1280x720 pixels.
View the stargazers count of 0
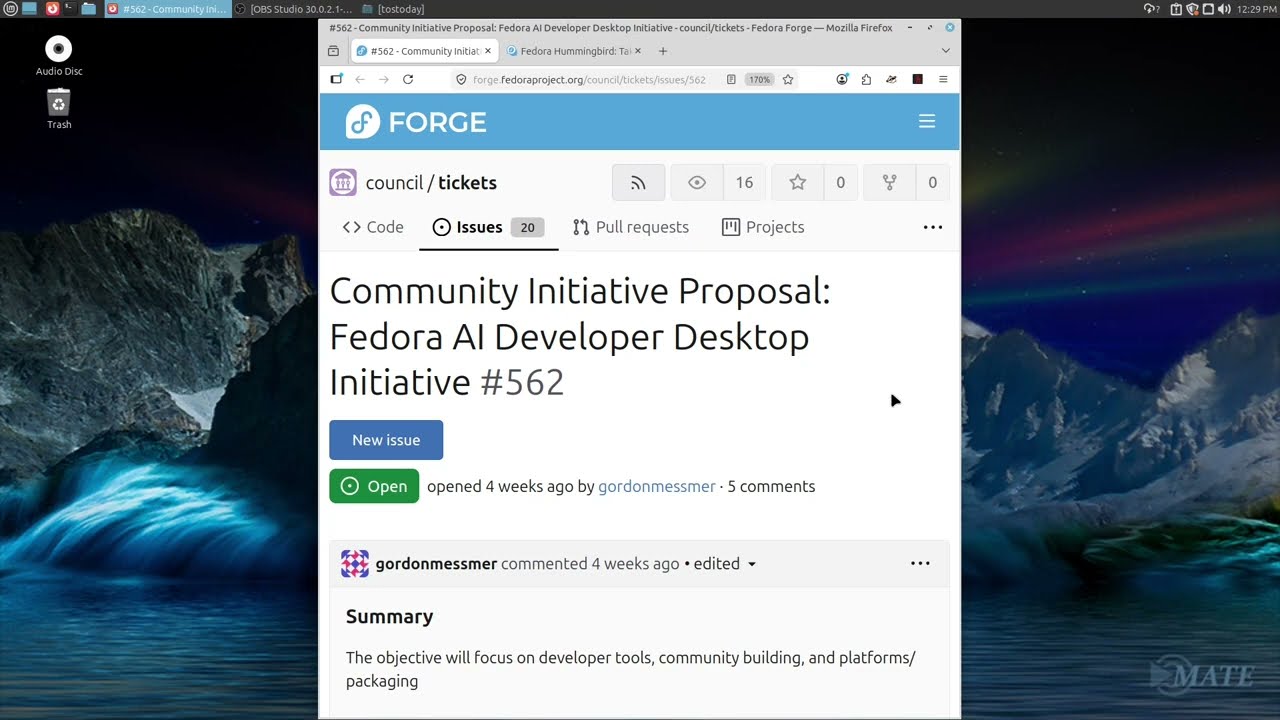tap(840, 182)
